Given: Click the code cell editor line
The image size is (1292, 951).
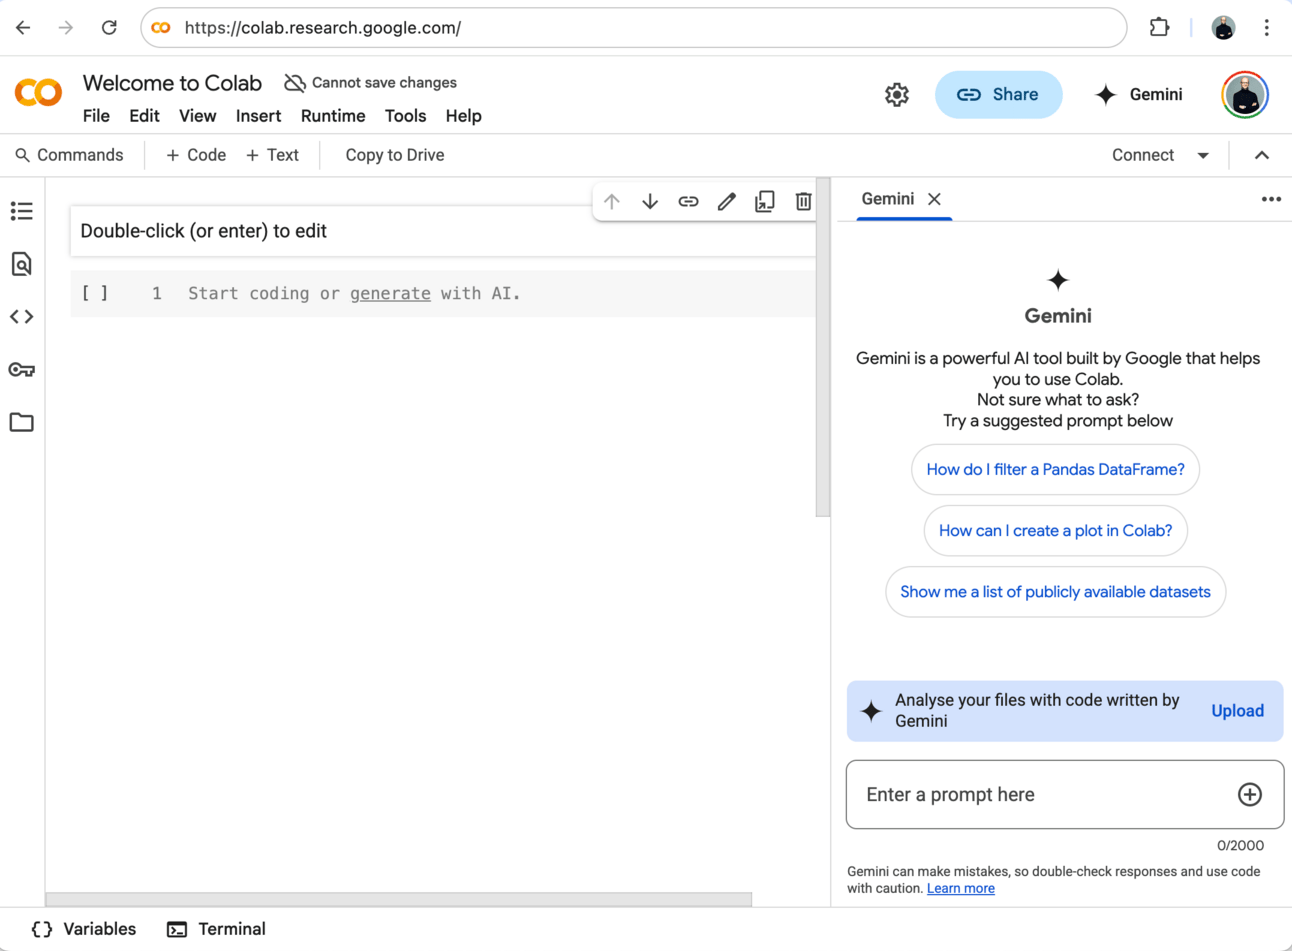Looking at the screenshot, I should tap(500, 293).
